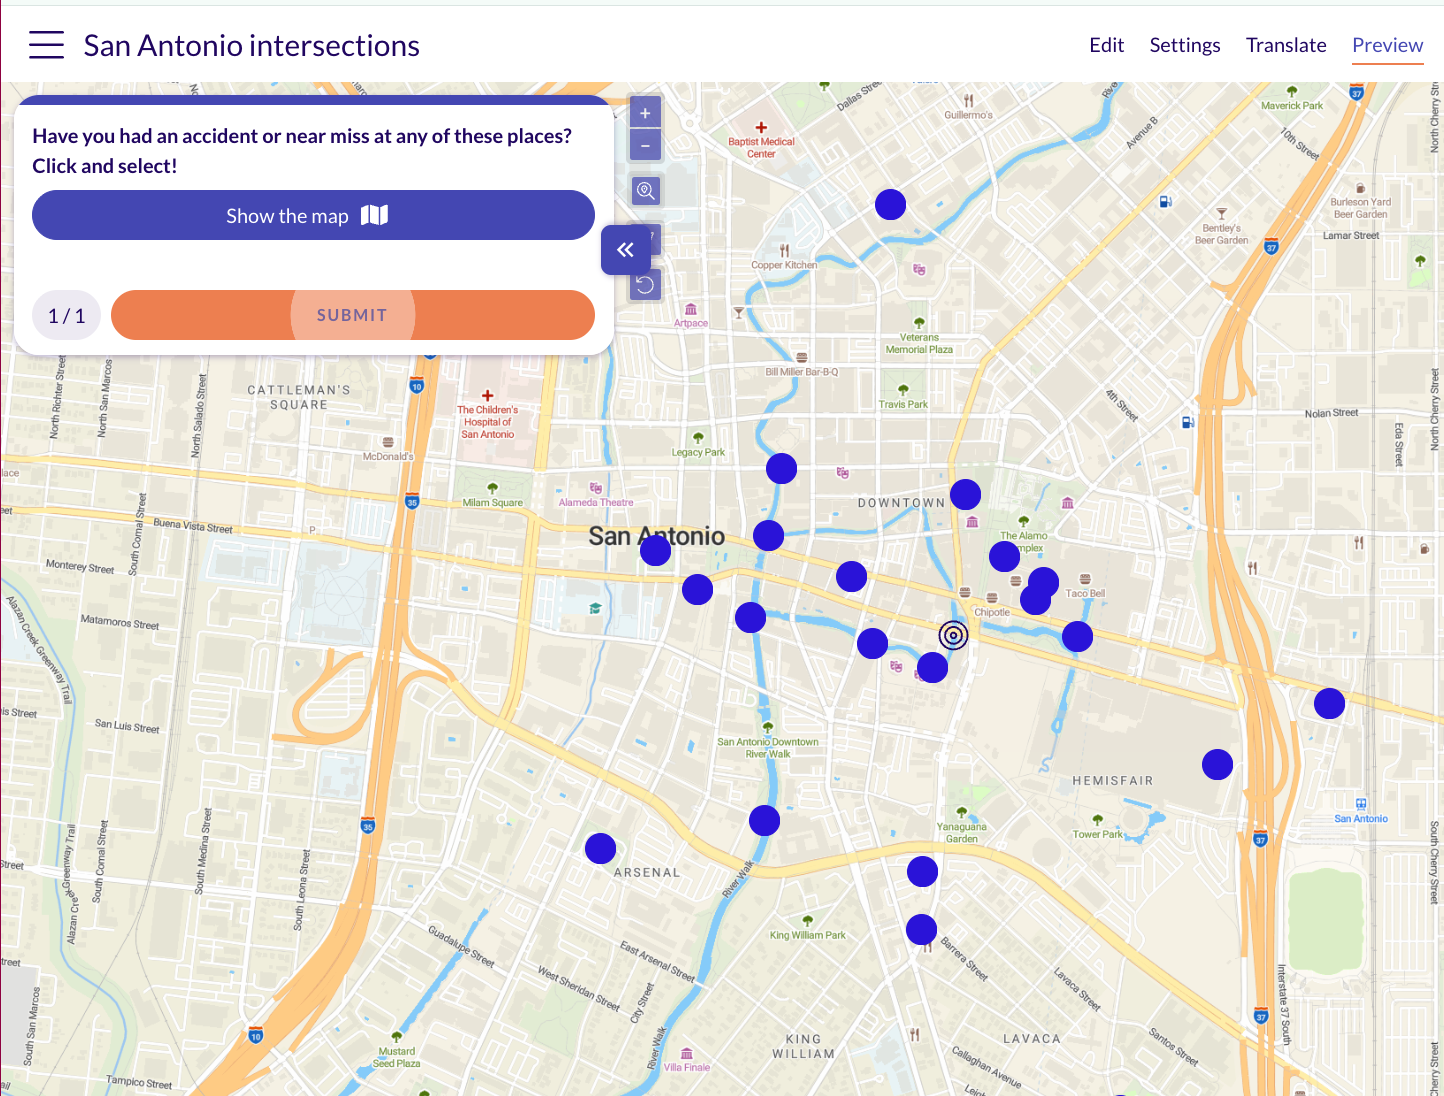The image size is (1444, 1096).
Task: Click the Buena Vista Street label
Action: coord(193,526)
